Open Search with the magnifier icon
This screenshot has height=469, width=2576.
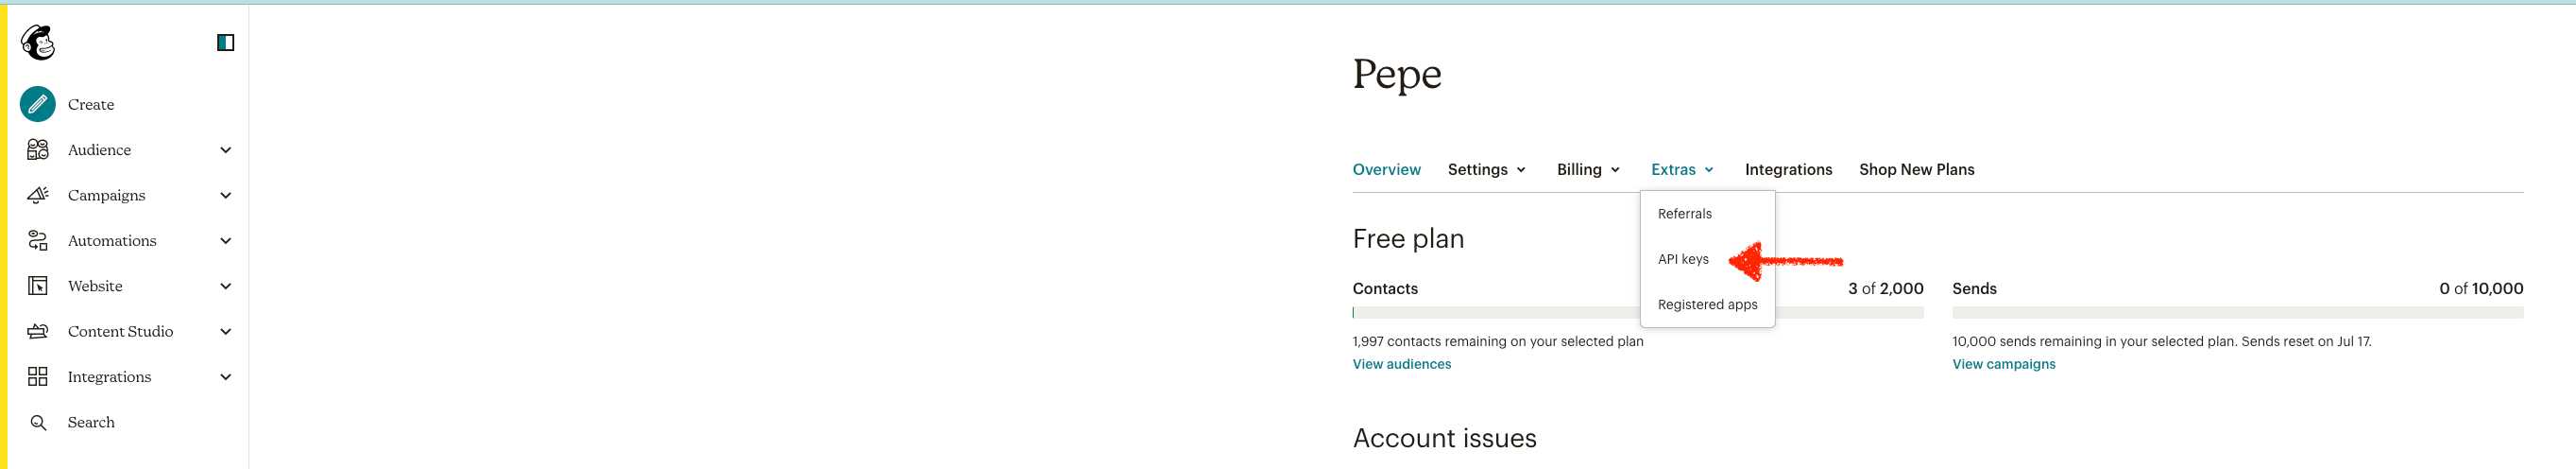38,423
